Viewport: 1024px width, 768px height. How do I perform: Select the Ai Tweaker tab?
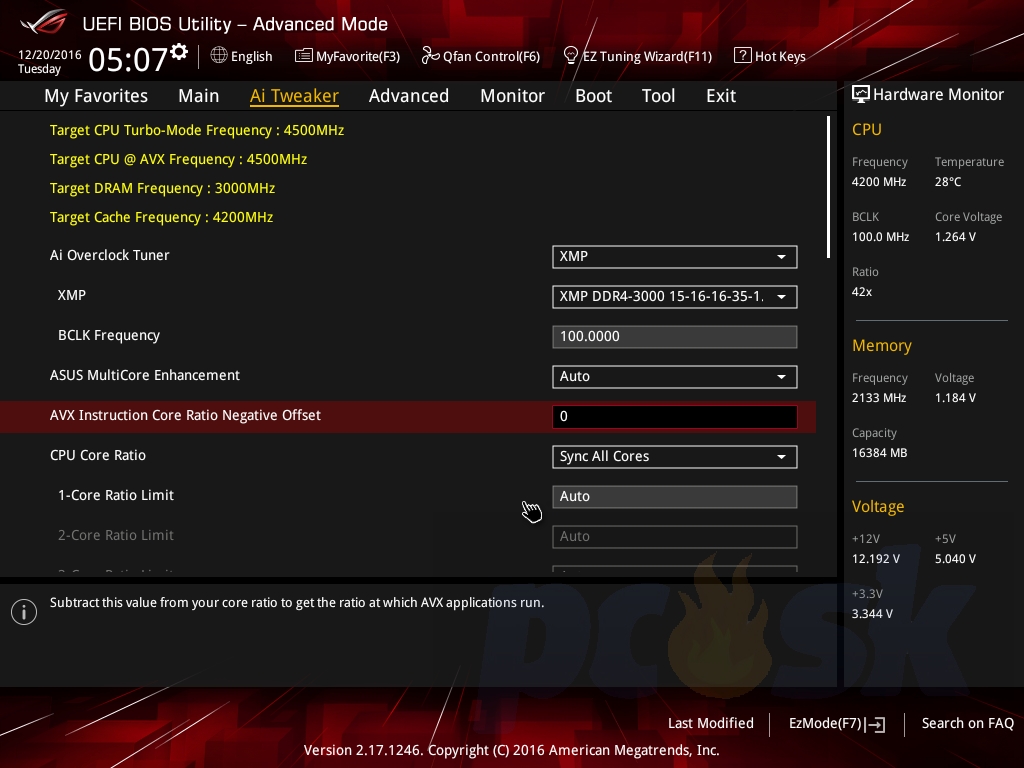pyautogui.click(x=294, y=96)
